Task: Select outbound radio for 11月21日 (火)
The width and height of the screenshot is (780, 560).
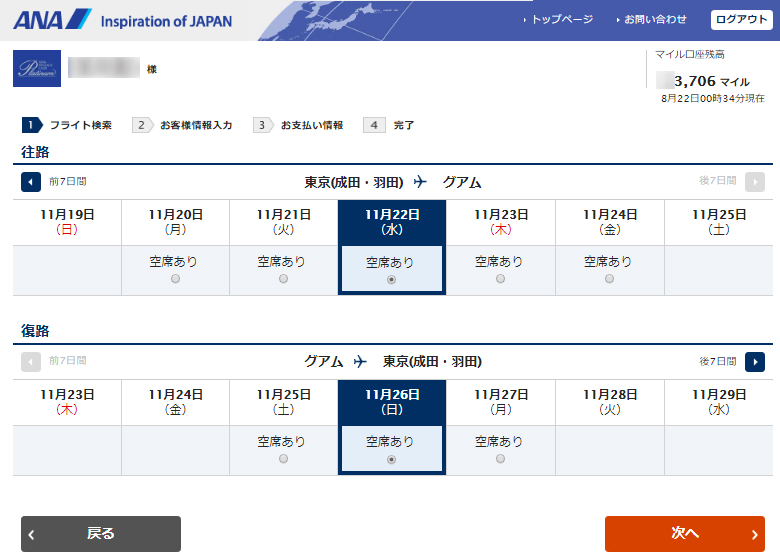Action: tap(284, 280)
